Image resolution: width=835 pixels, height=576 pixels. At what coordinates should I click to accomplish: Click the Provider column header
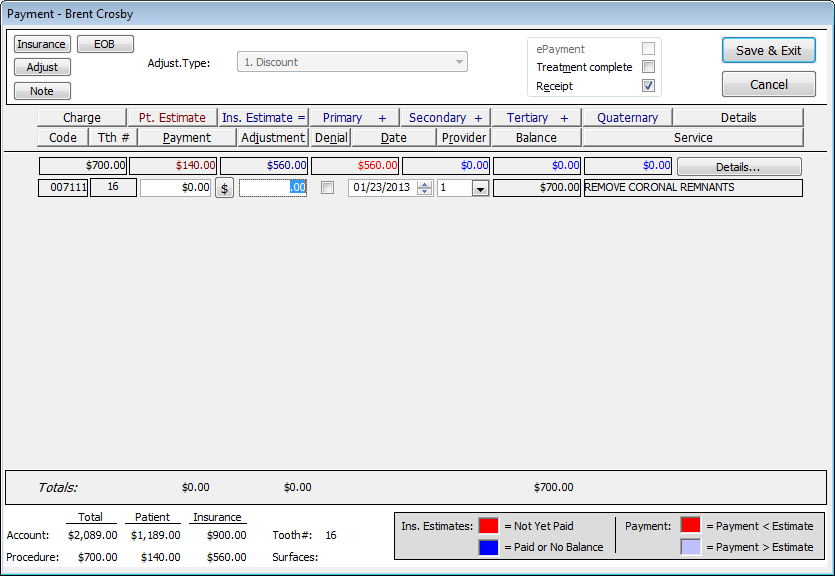[x=464, y=137]
